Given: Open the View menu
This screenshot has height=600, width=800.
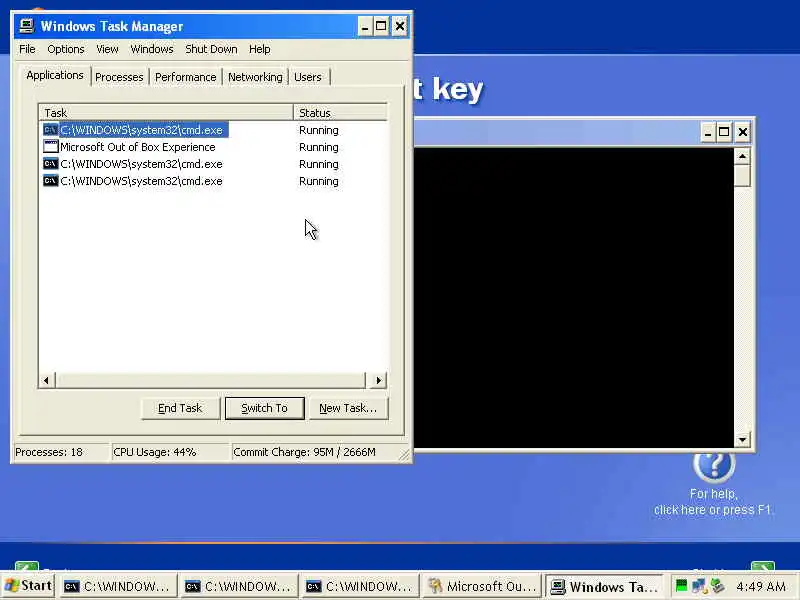Looking at the screenshot, I should pos(107,49).
